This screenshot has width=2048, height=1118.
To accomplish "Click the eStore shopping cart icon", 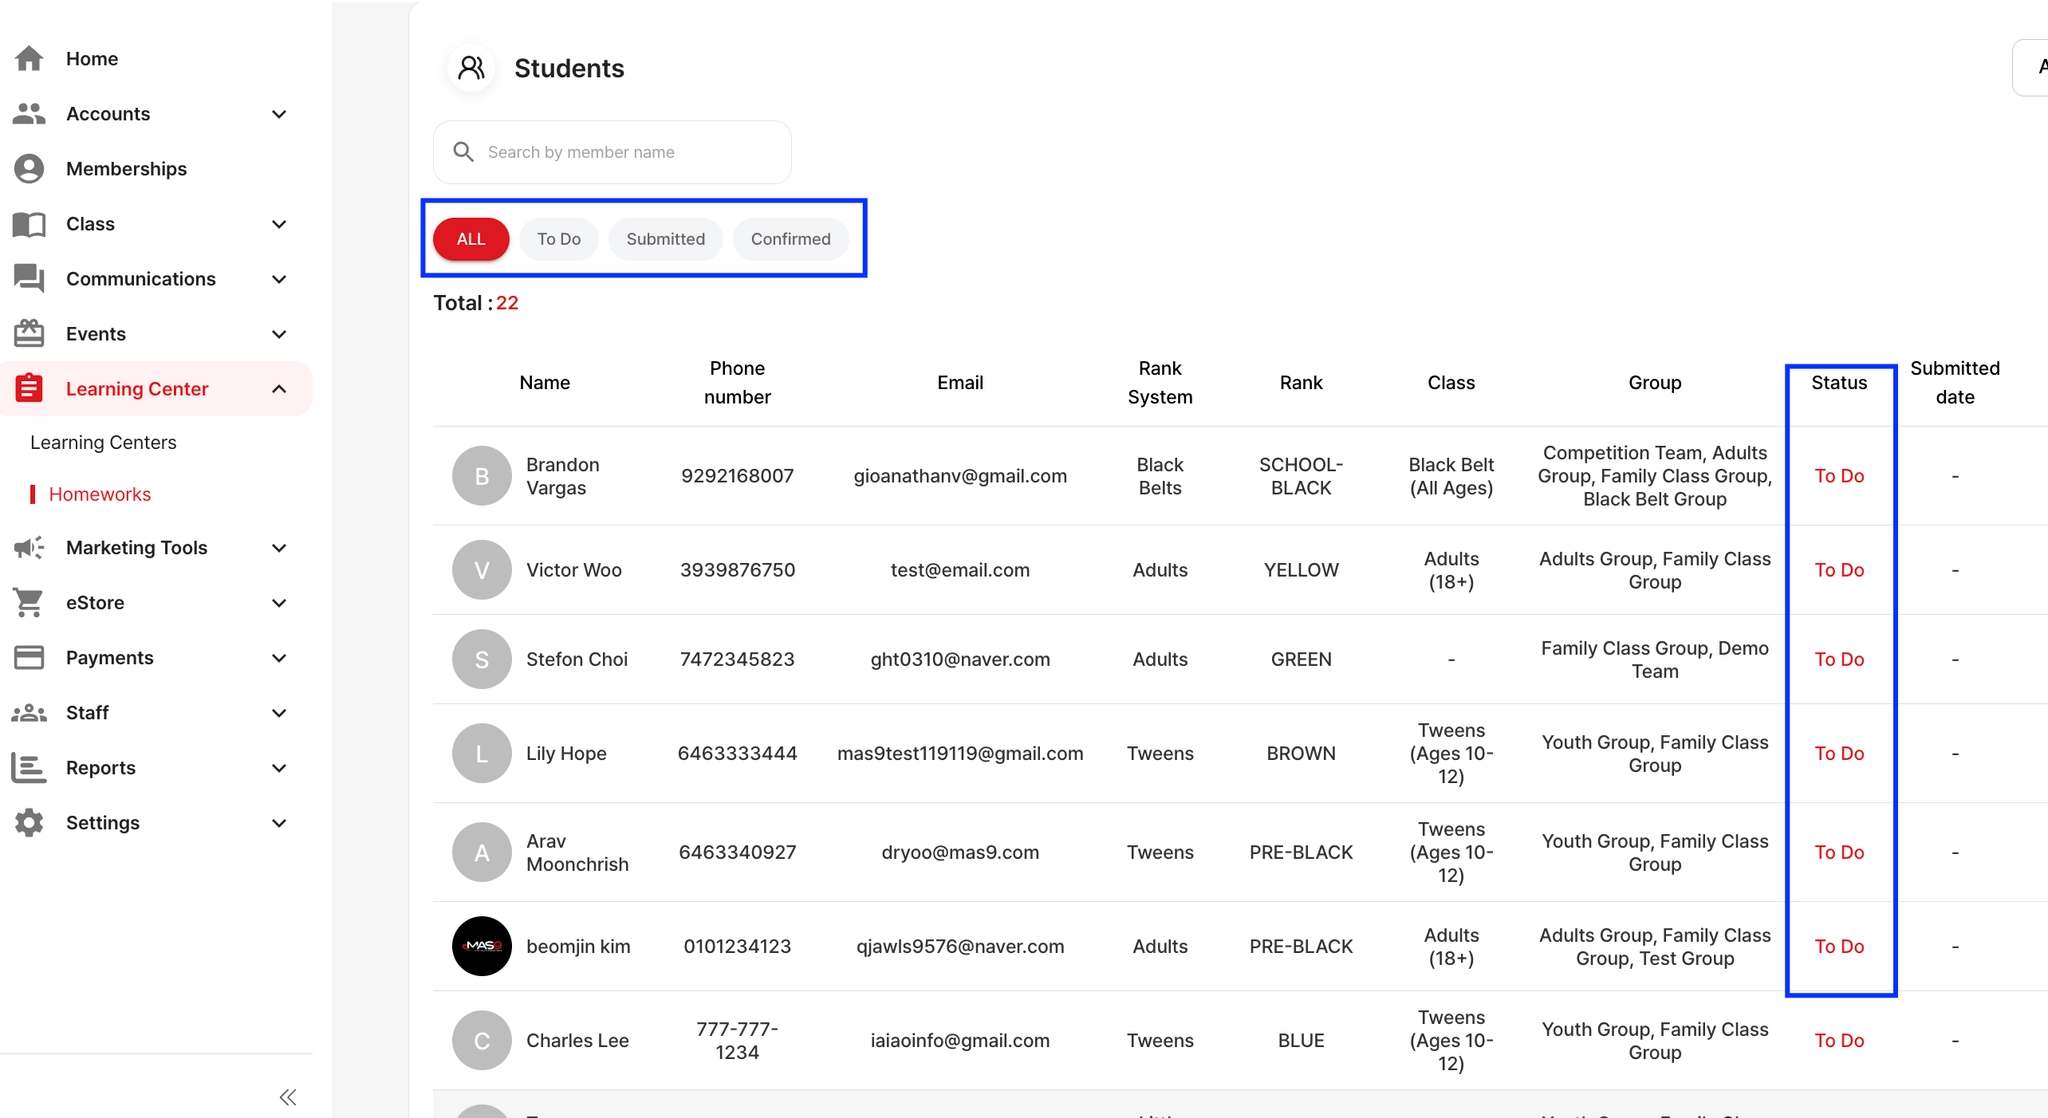I will pos(29,603).
